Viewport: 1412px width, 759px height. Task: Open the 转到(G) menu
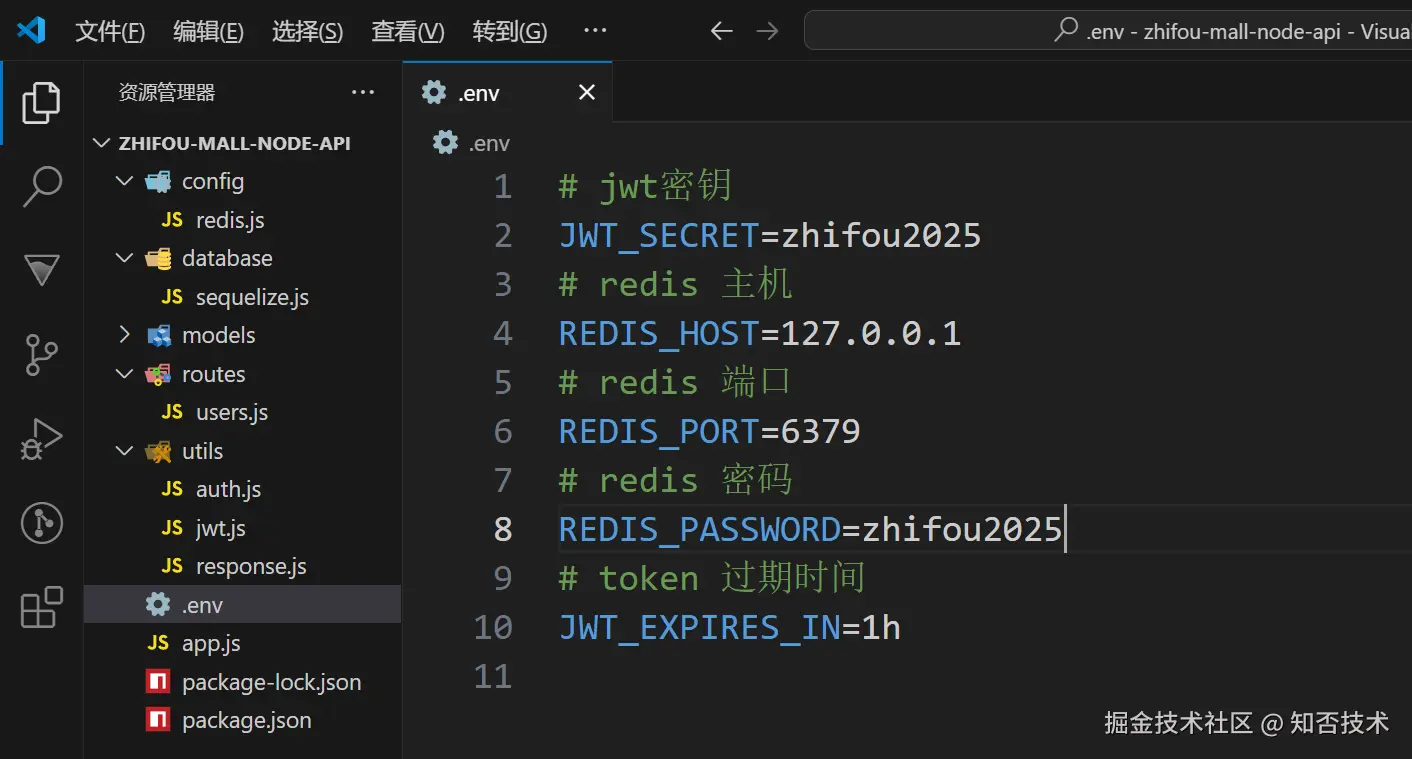point(510,32)
